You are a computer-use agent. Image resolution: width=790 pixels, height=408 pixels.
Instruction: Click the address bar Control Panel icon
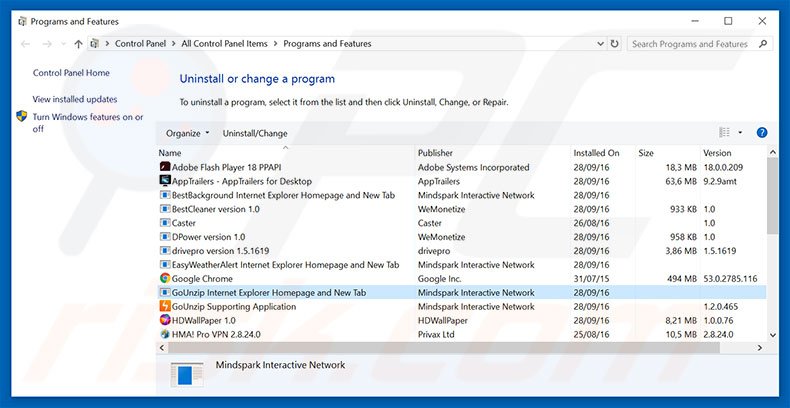(94, 44)
